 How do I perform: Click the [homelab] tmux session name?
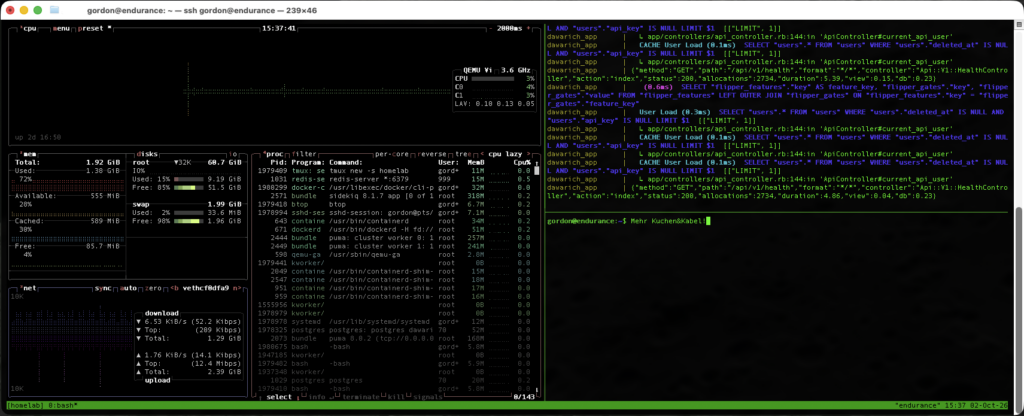point(26,406)
